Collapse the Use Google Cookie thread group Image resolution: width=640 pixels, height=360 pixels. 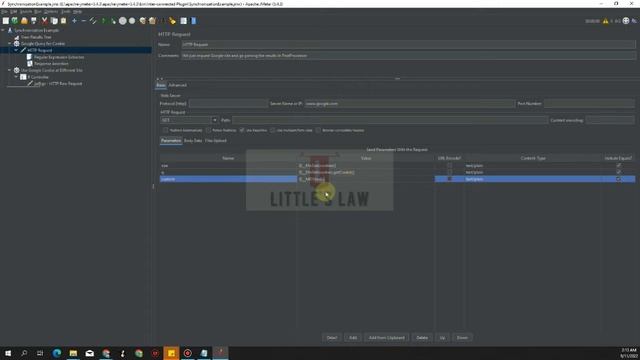[x=10, y=70]
